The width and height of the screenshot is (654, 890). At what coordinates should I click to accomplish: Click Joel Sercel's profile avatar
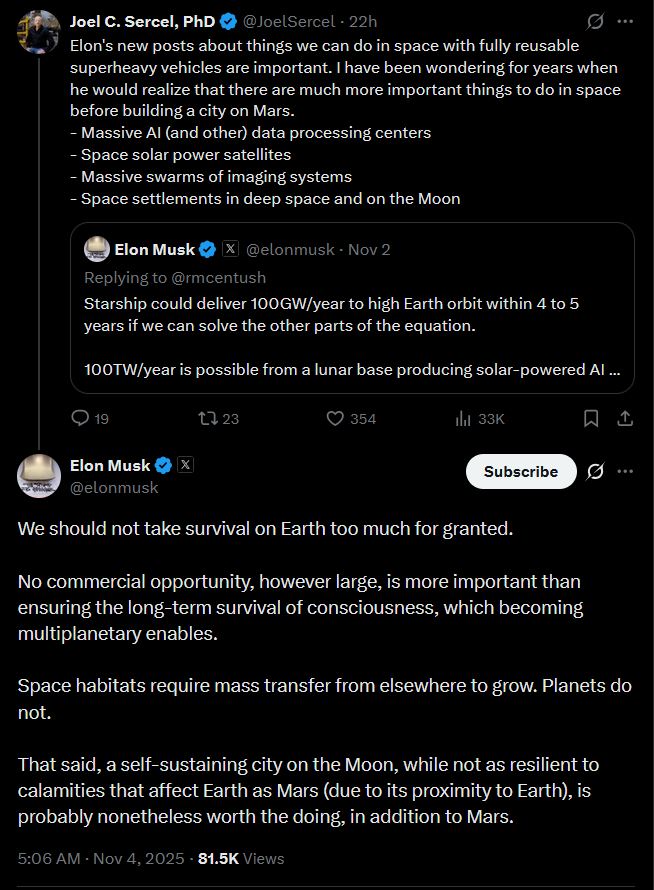(x=39, y=31)
